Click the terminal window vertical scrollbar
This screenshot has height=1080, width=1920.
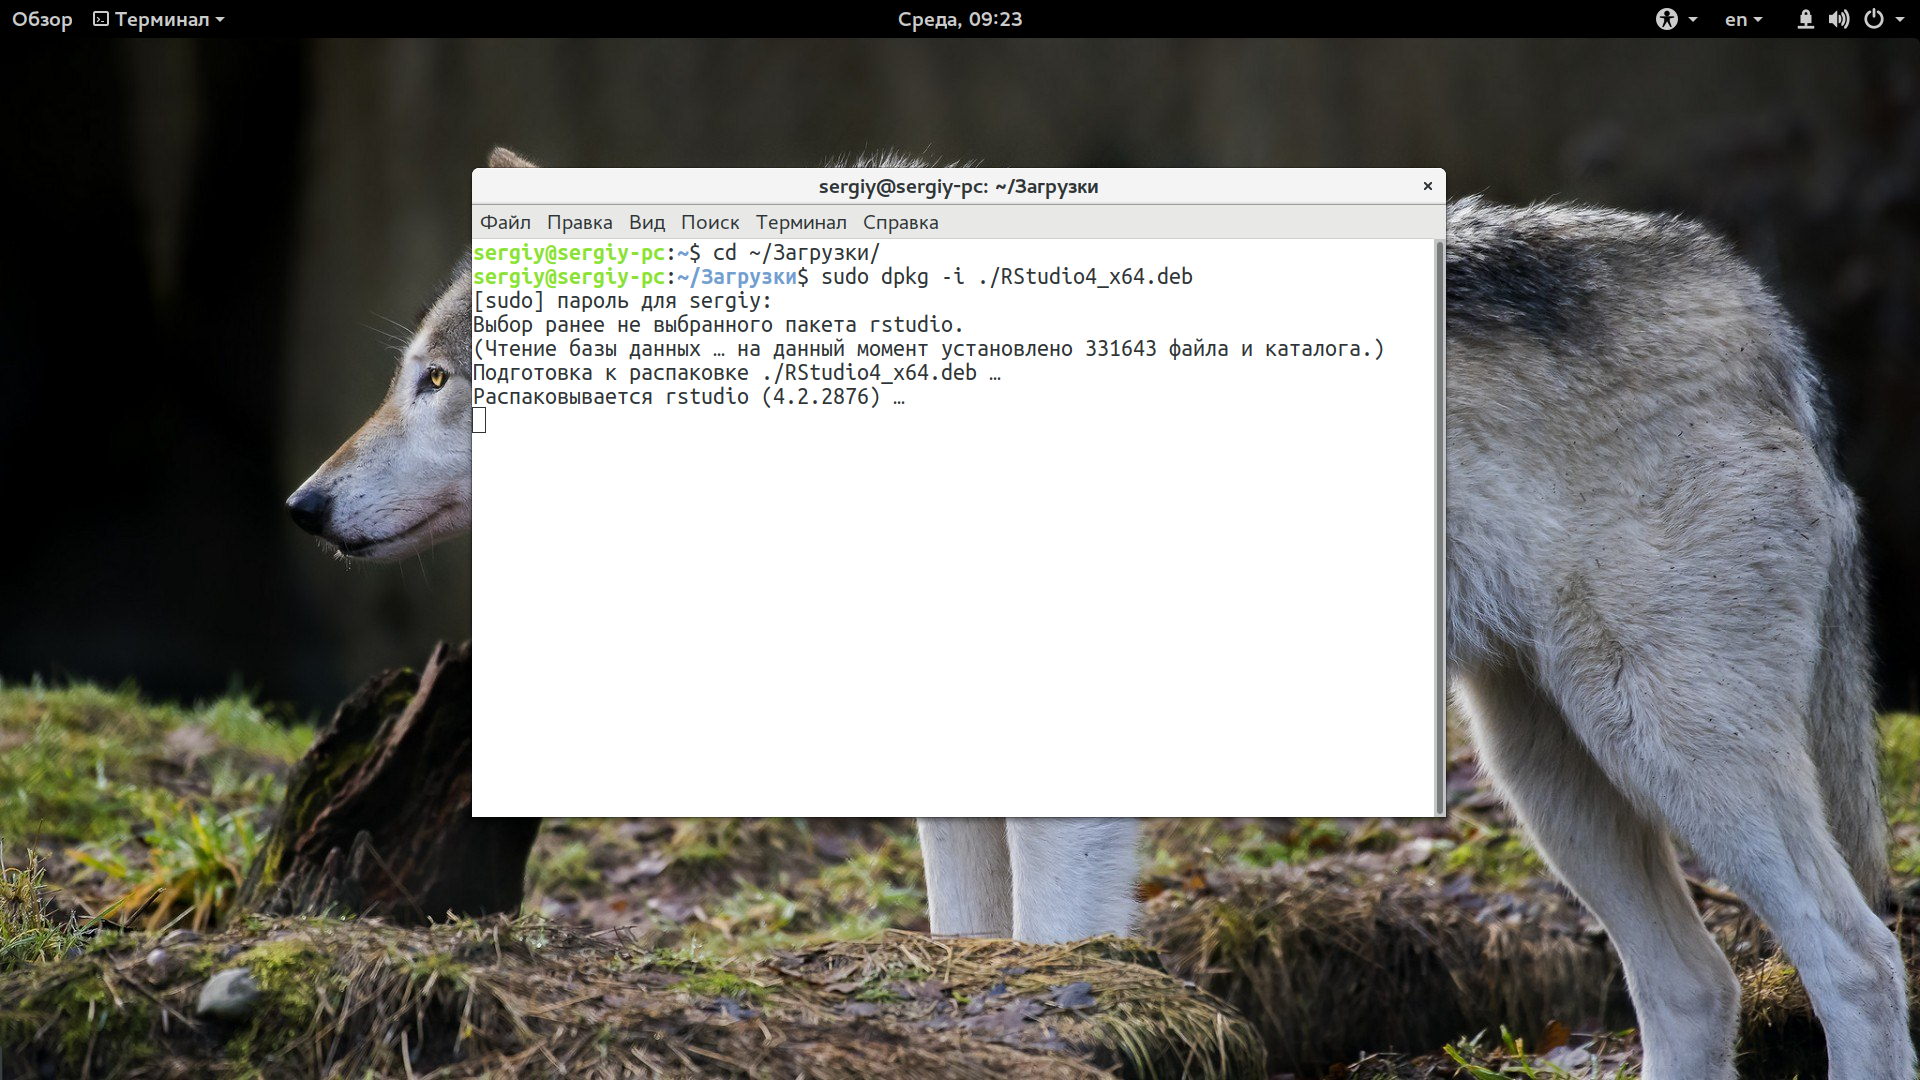point(1439,527)
